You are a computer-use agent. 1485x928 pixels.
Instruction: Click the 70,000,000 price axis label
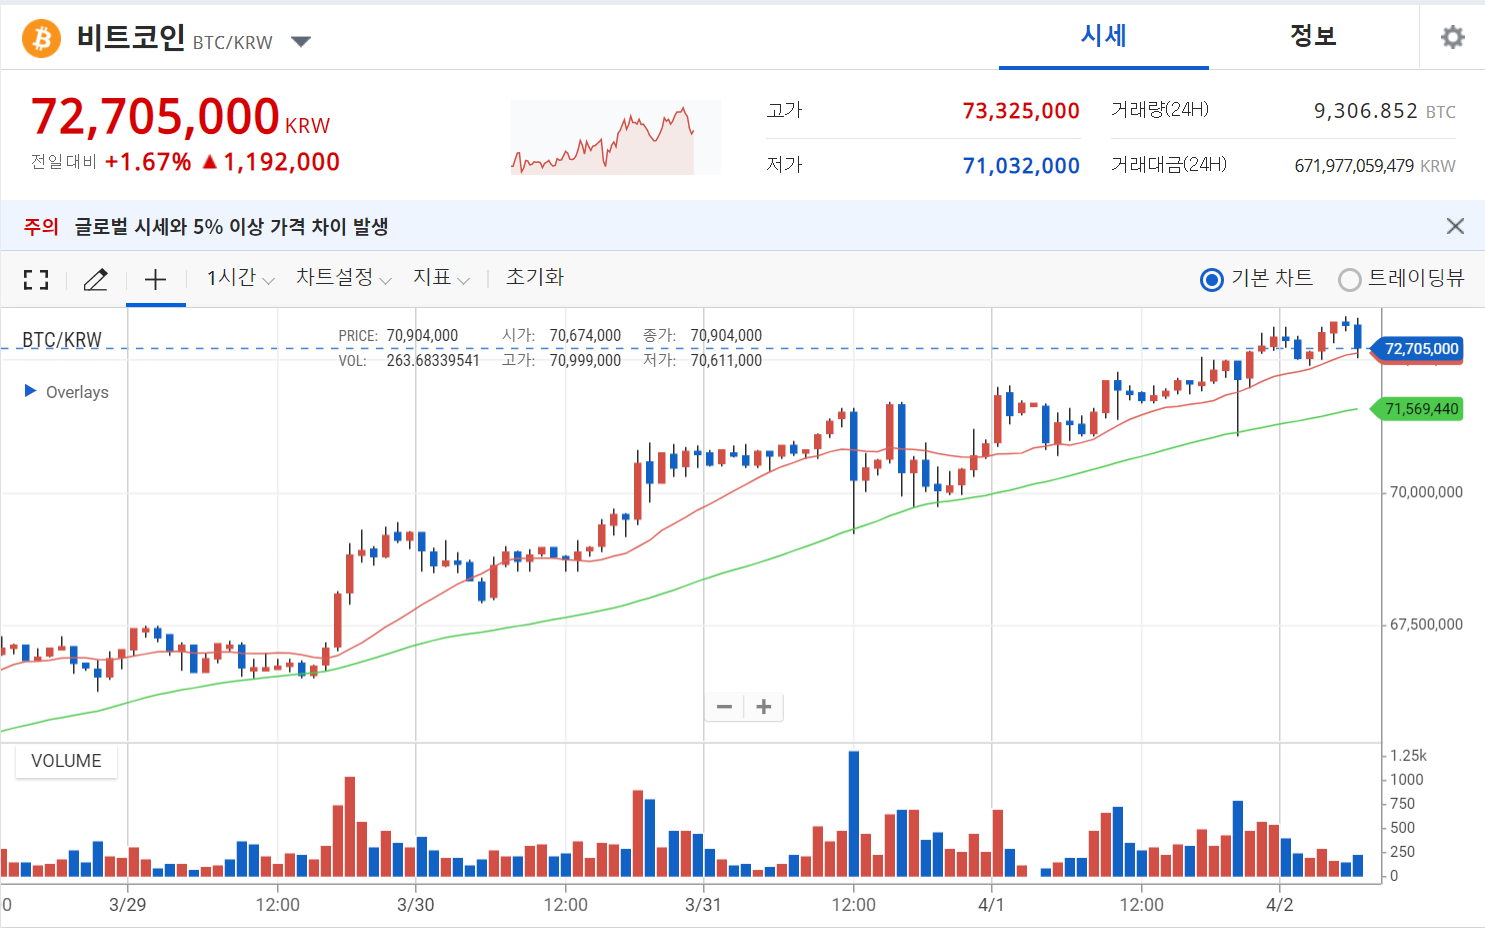point(1426,492)
